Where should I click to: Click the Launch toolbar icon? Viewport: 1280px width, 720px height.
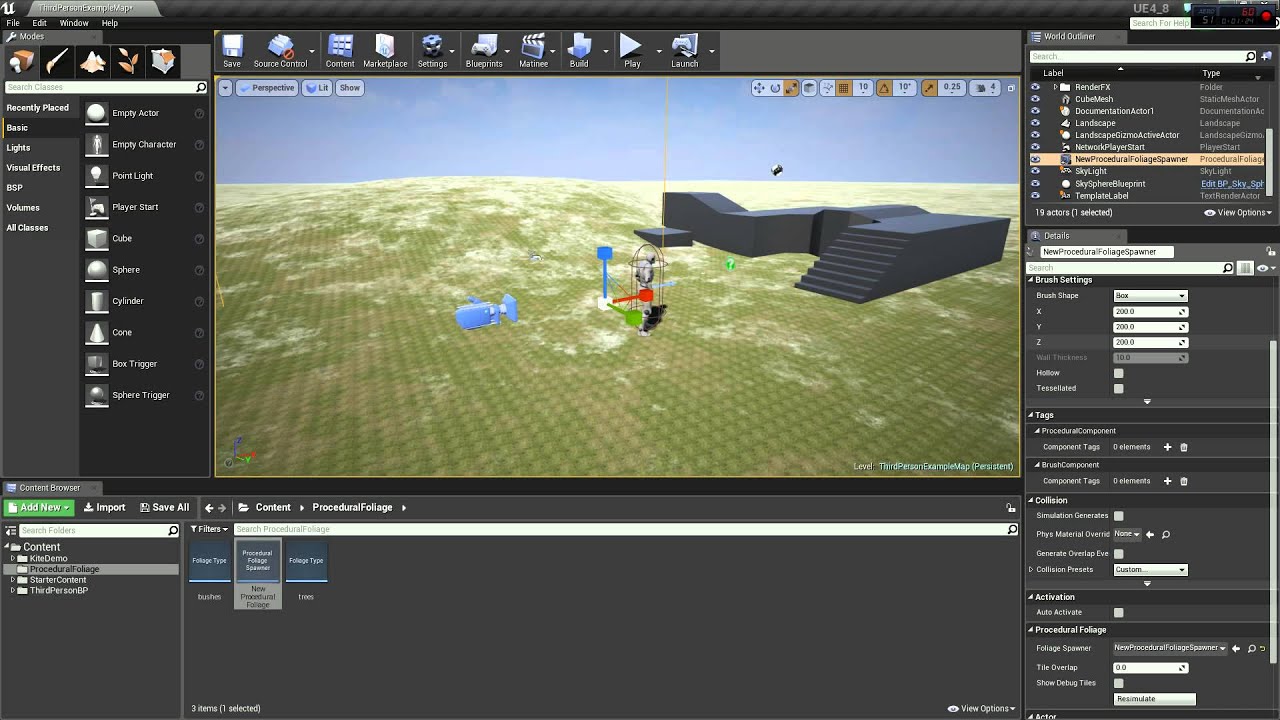685,51
